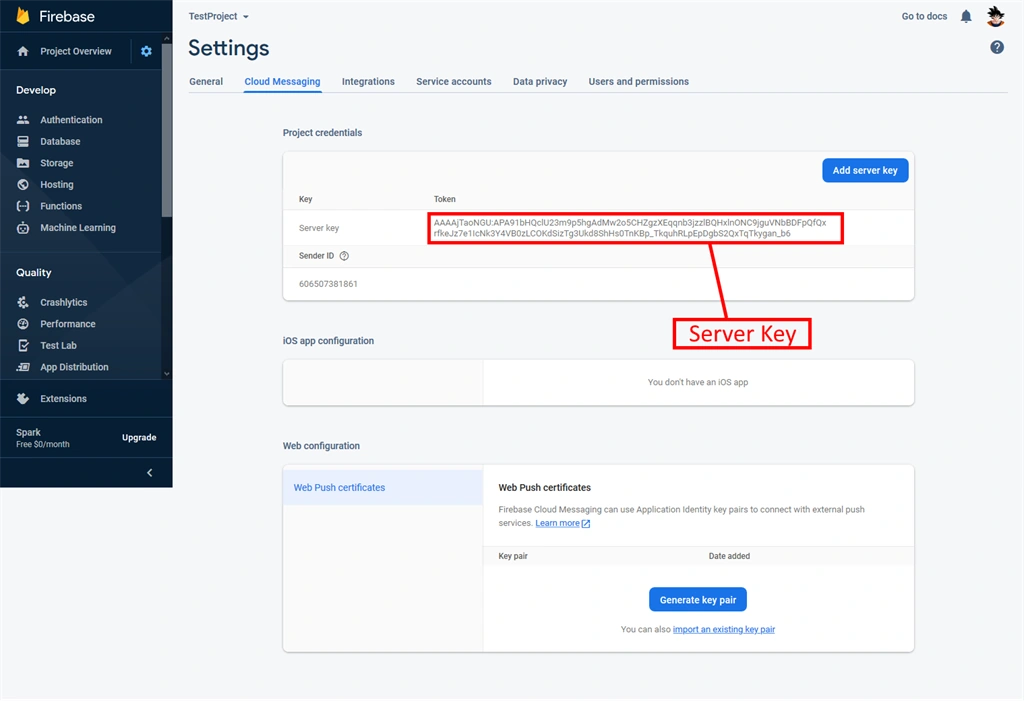Select the Cloud Messaging tab
This screenshot has width=1024, height=701.
tap(282, 82)
